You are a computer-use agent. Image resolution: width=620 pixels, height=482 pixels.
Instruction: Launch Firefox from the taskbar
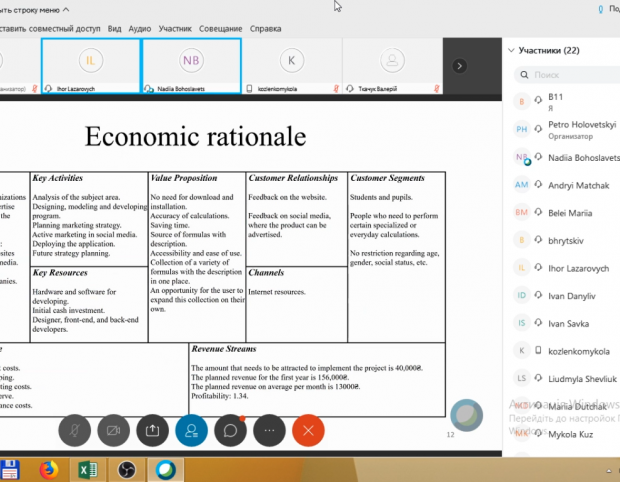(47, 469)
